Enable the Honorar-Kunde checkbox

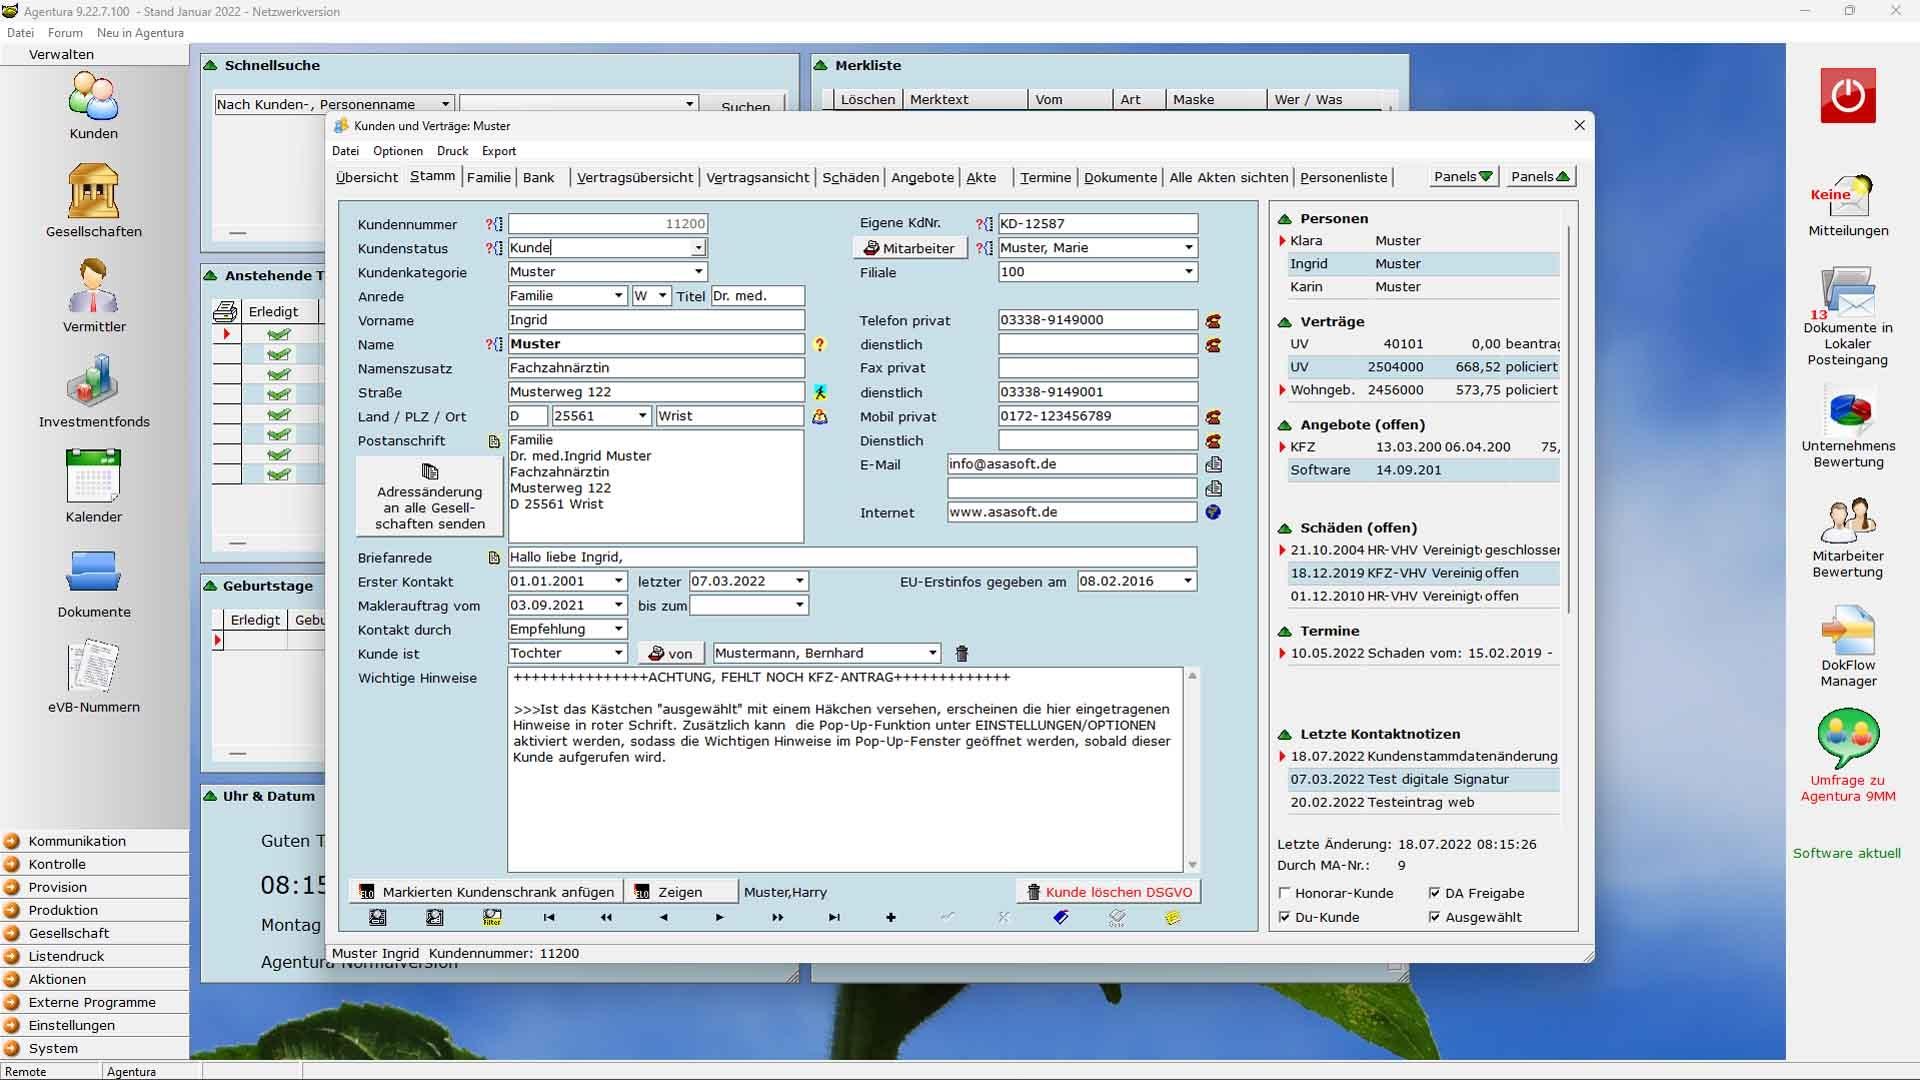click(x=1285, y=893)
